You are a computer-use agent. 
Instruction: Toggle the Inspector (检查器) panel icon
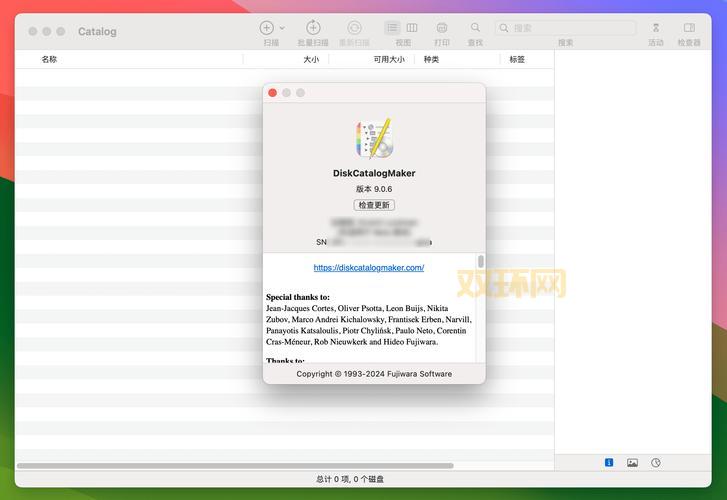coord(689,28)
